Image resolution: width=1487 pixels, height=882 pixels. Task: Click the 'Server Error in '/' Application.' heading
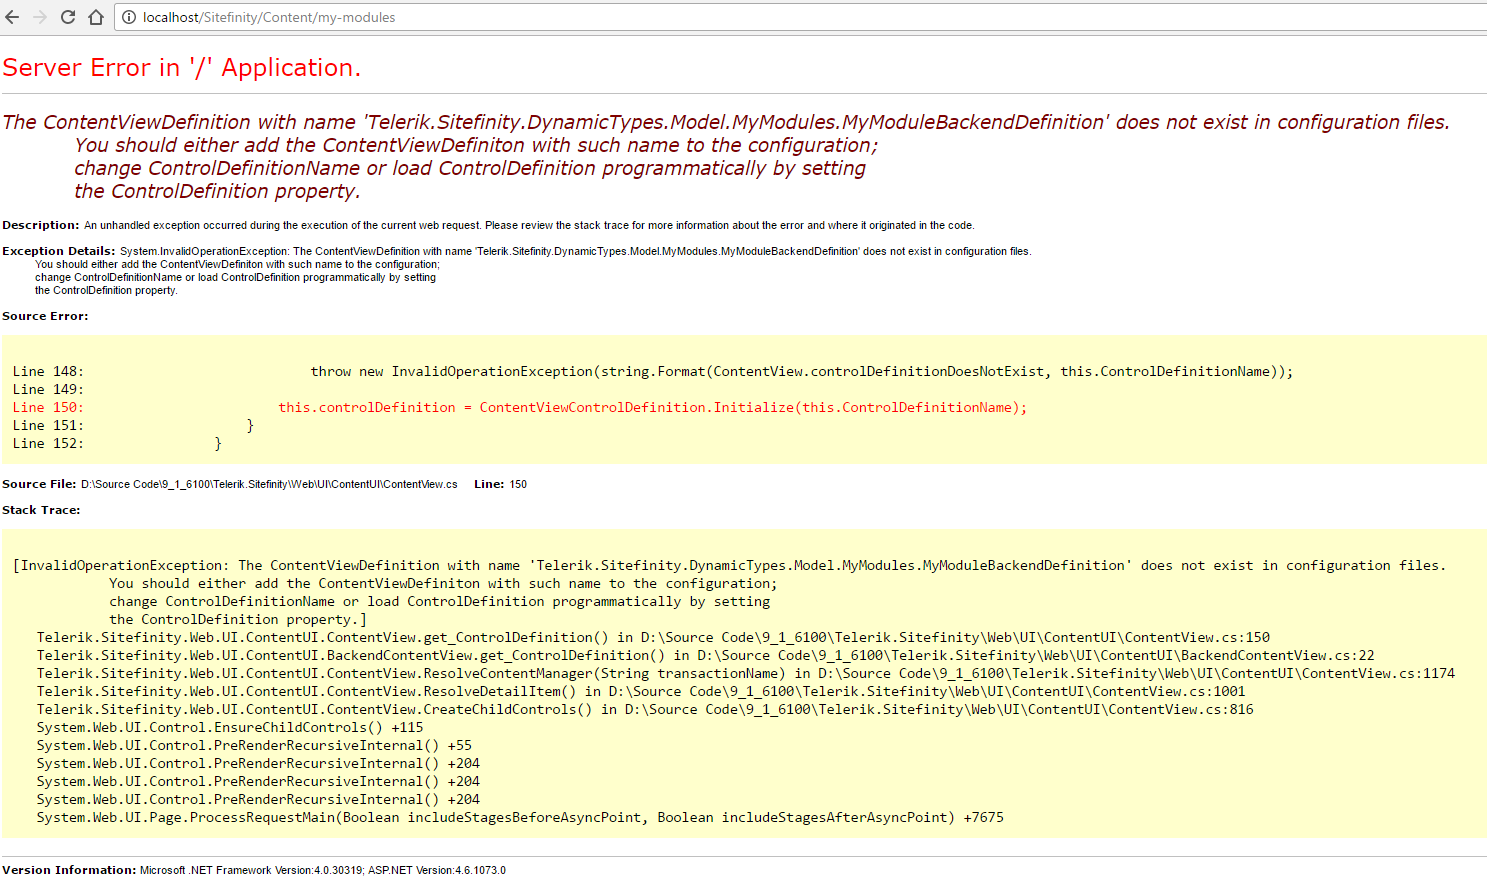(181, 67)
